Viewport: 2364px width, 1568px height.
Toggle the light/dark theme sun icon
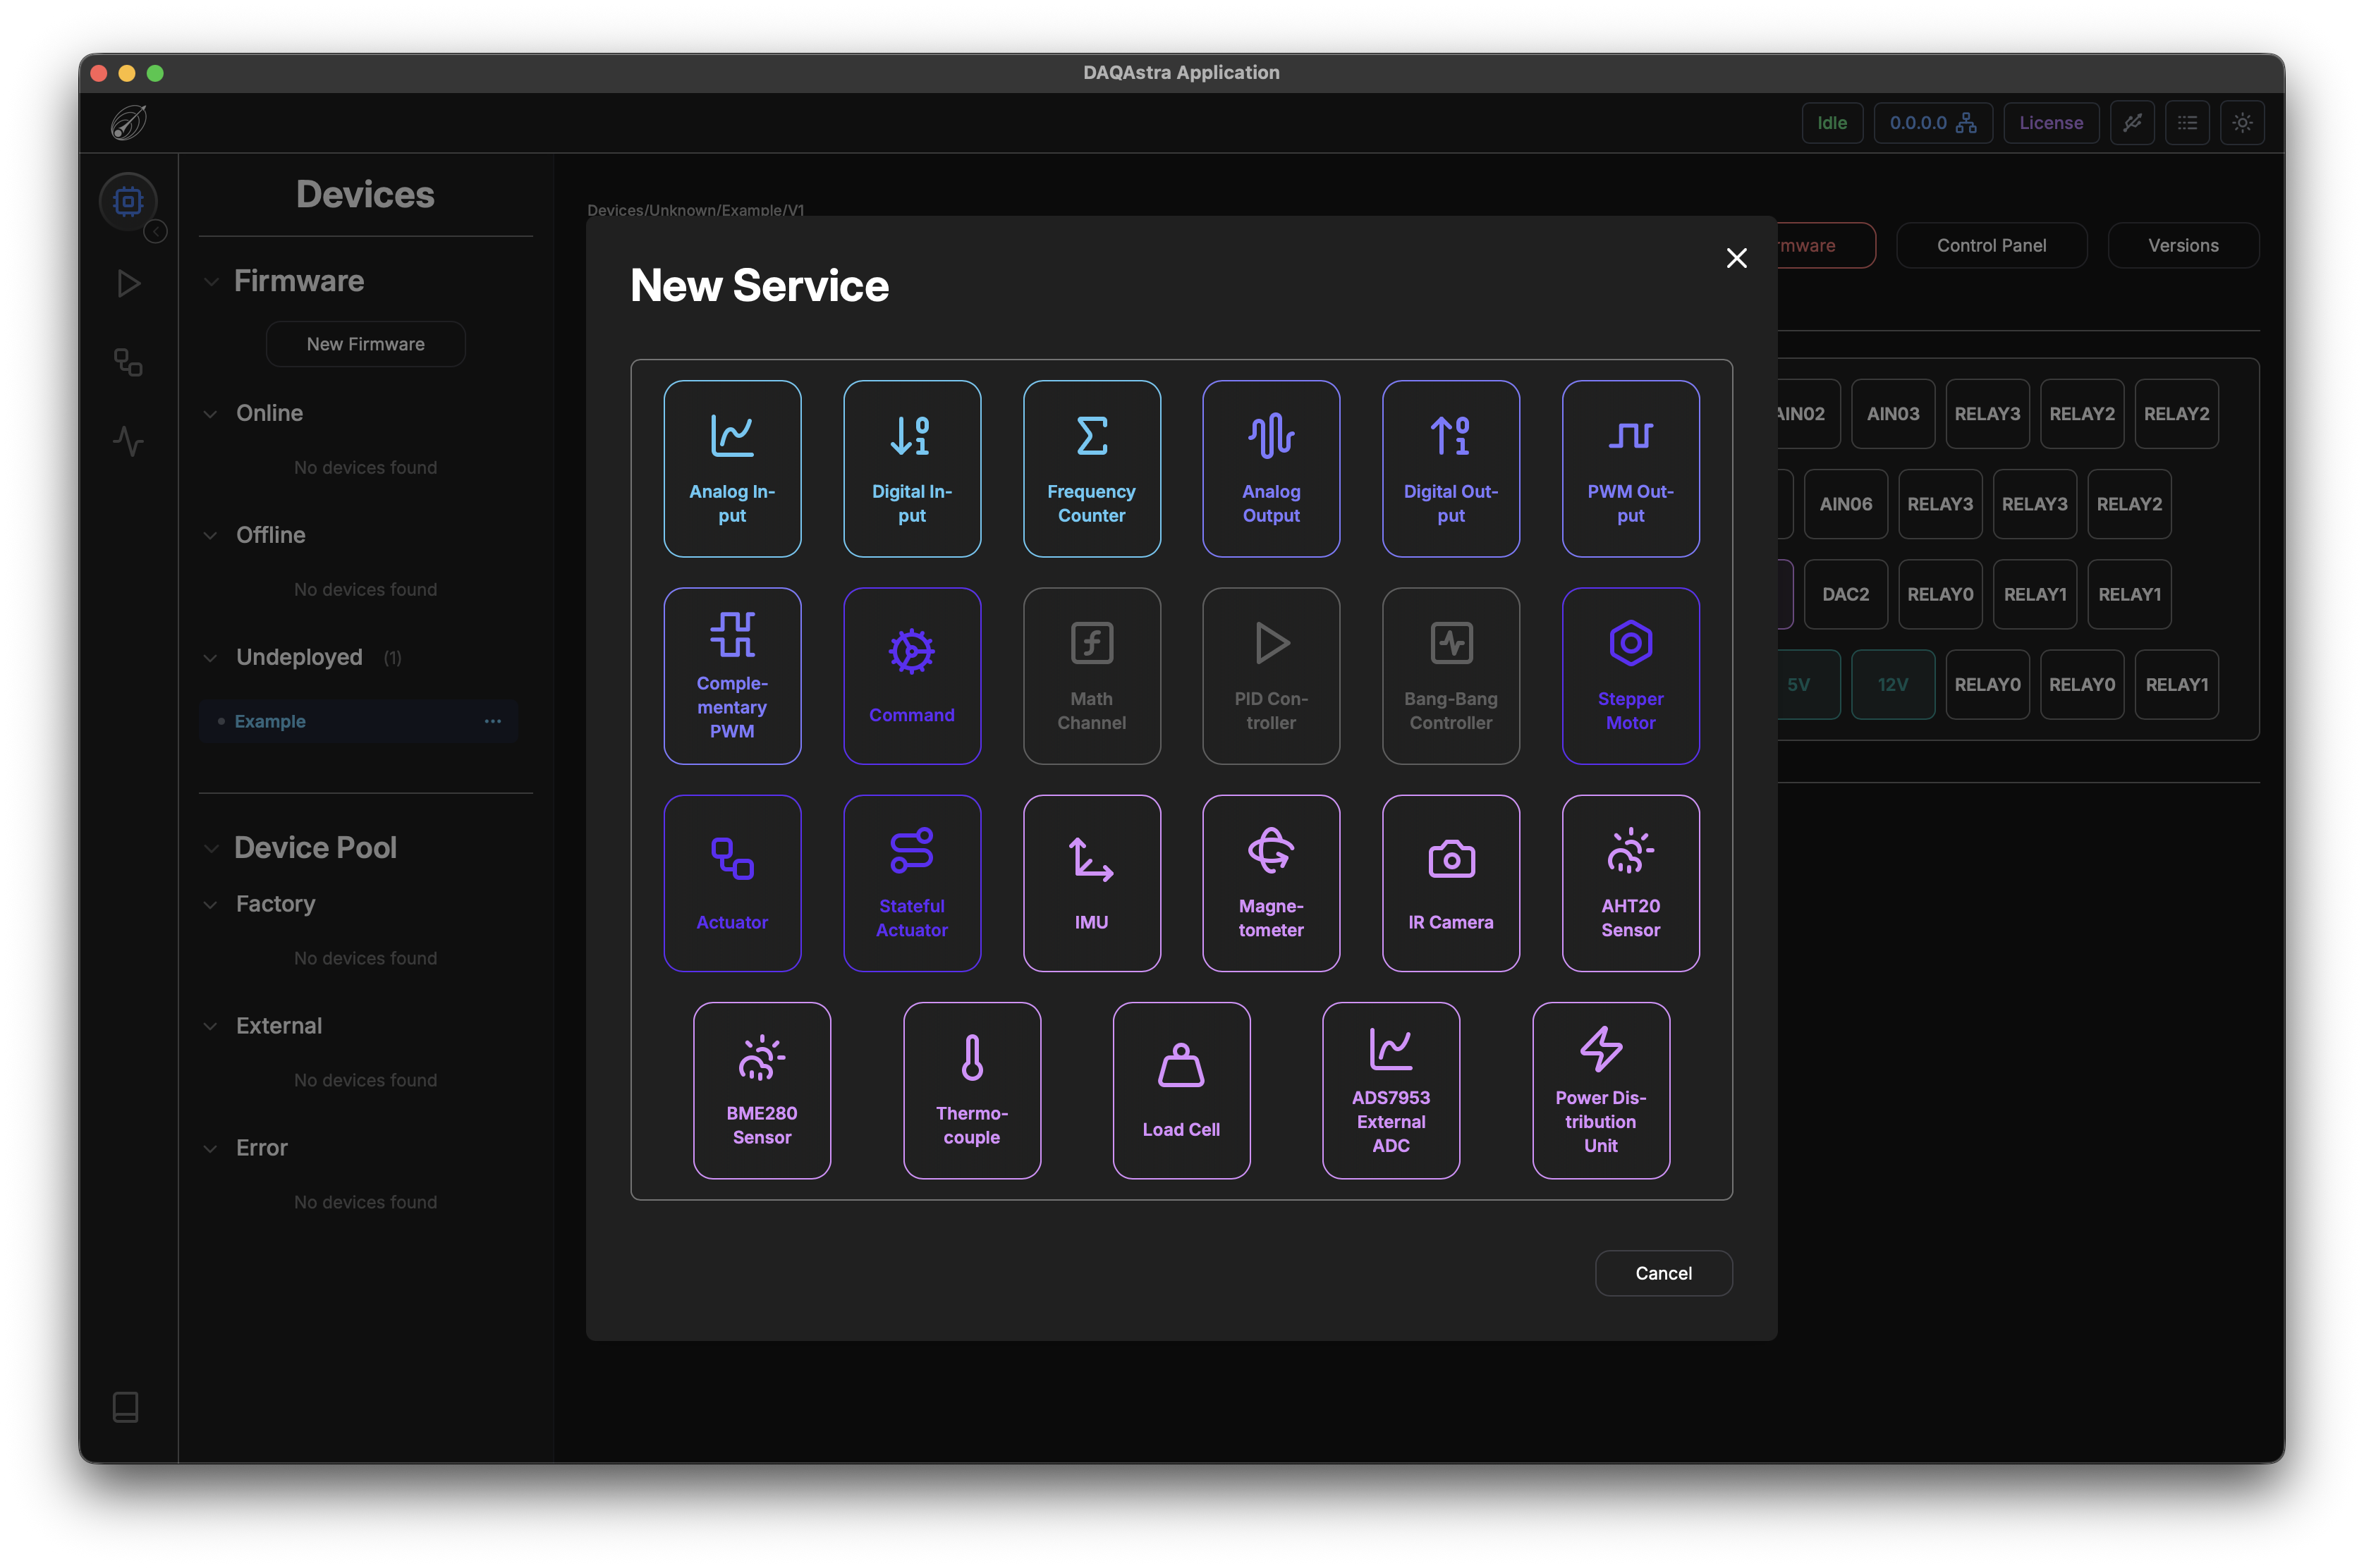[2242, 123]
